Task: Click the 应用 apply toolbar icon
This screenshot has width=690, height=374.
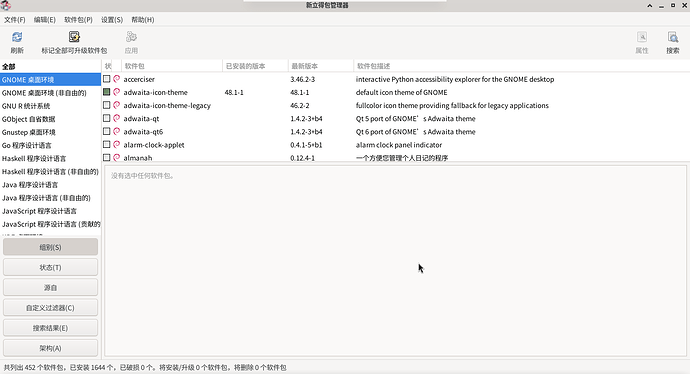Action: point(131,37)
